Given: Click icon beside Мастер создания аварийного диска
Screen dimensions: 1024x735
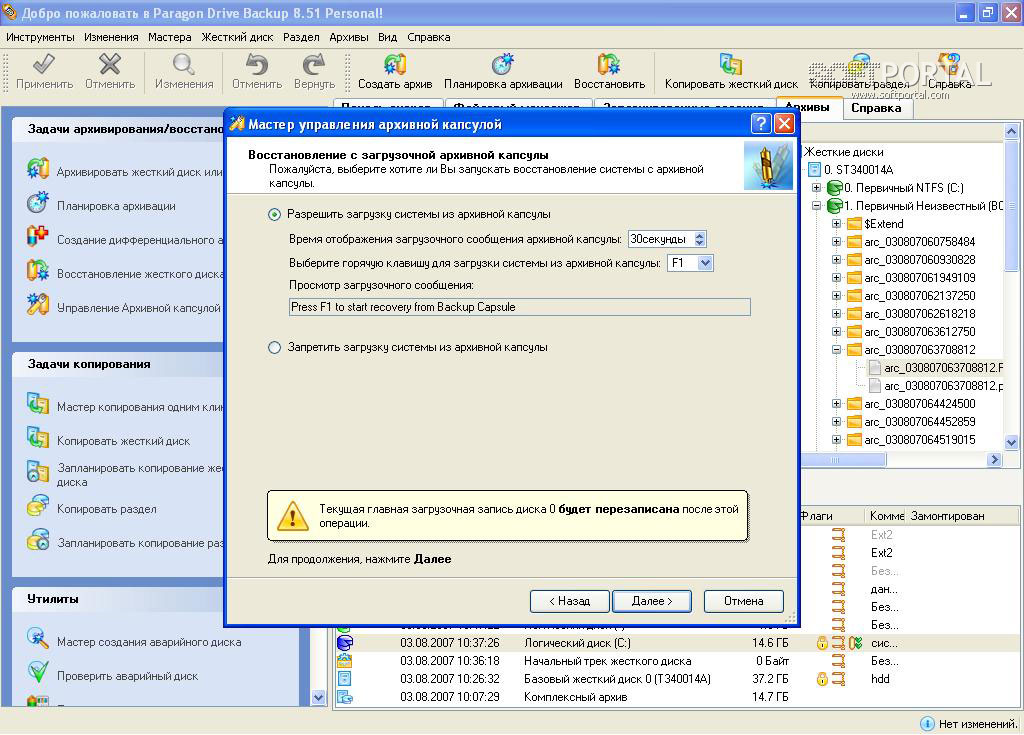Looking at the screenshot, I should 38,638.
